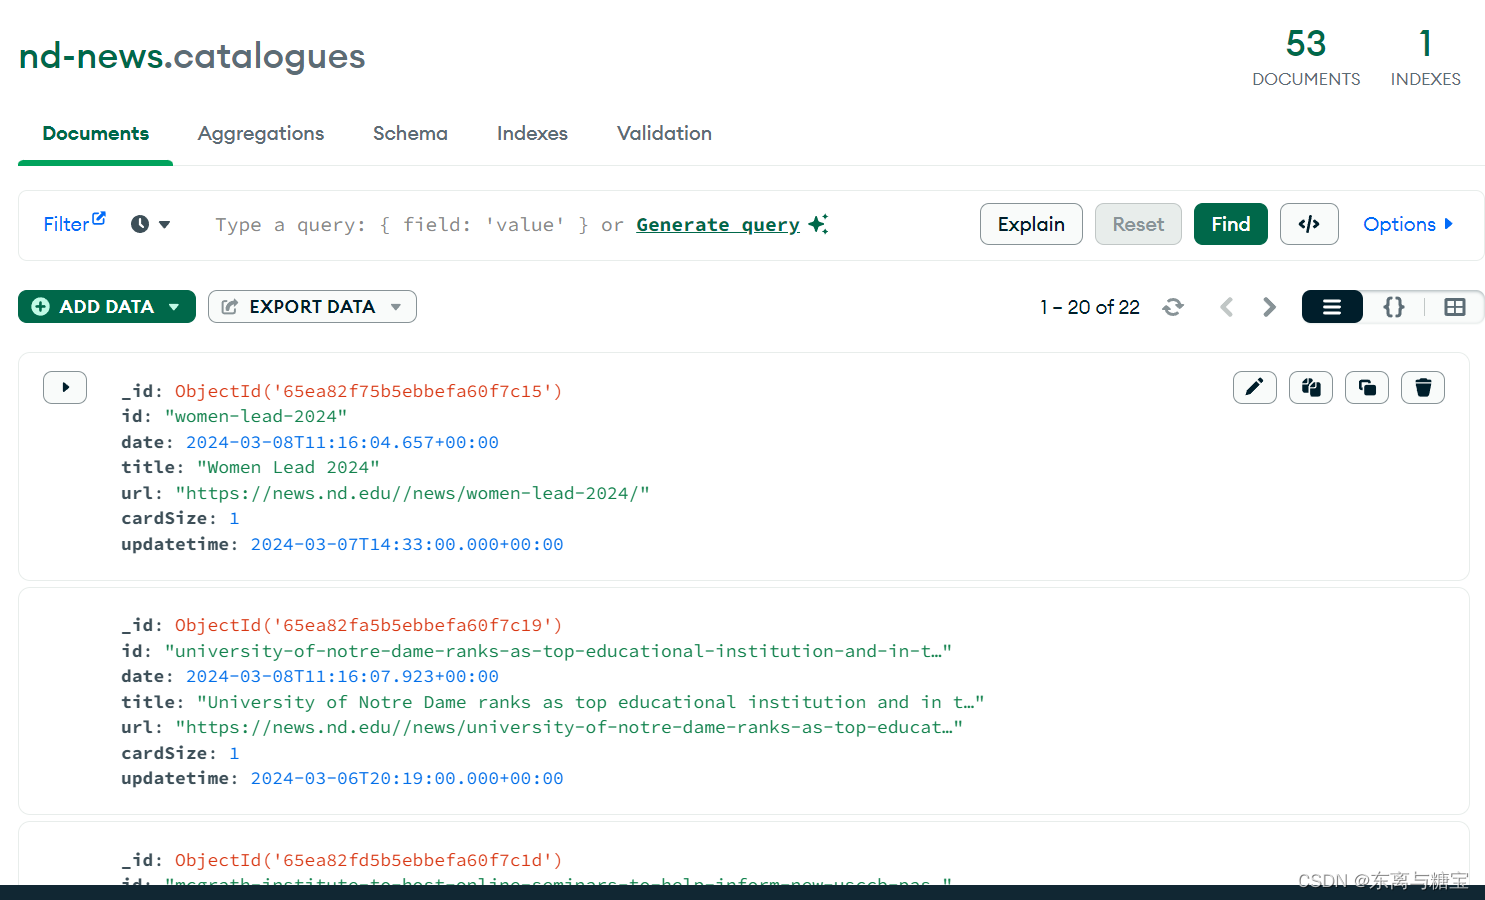Switch to the Validation tab
The width and height of the screenshot is (1485, 900).
[x=664, y=133]
